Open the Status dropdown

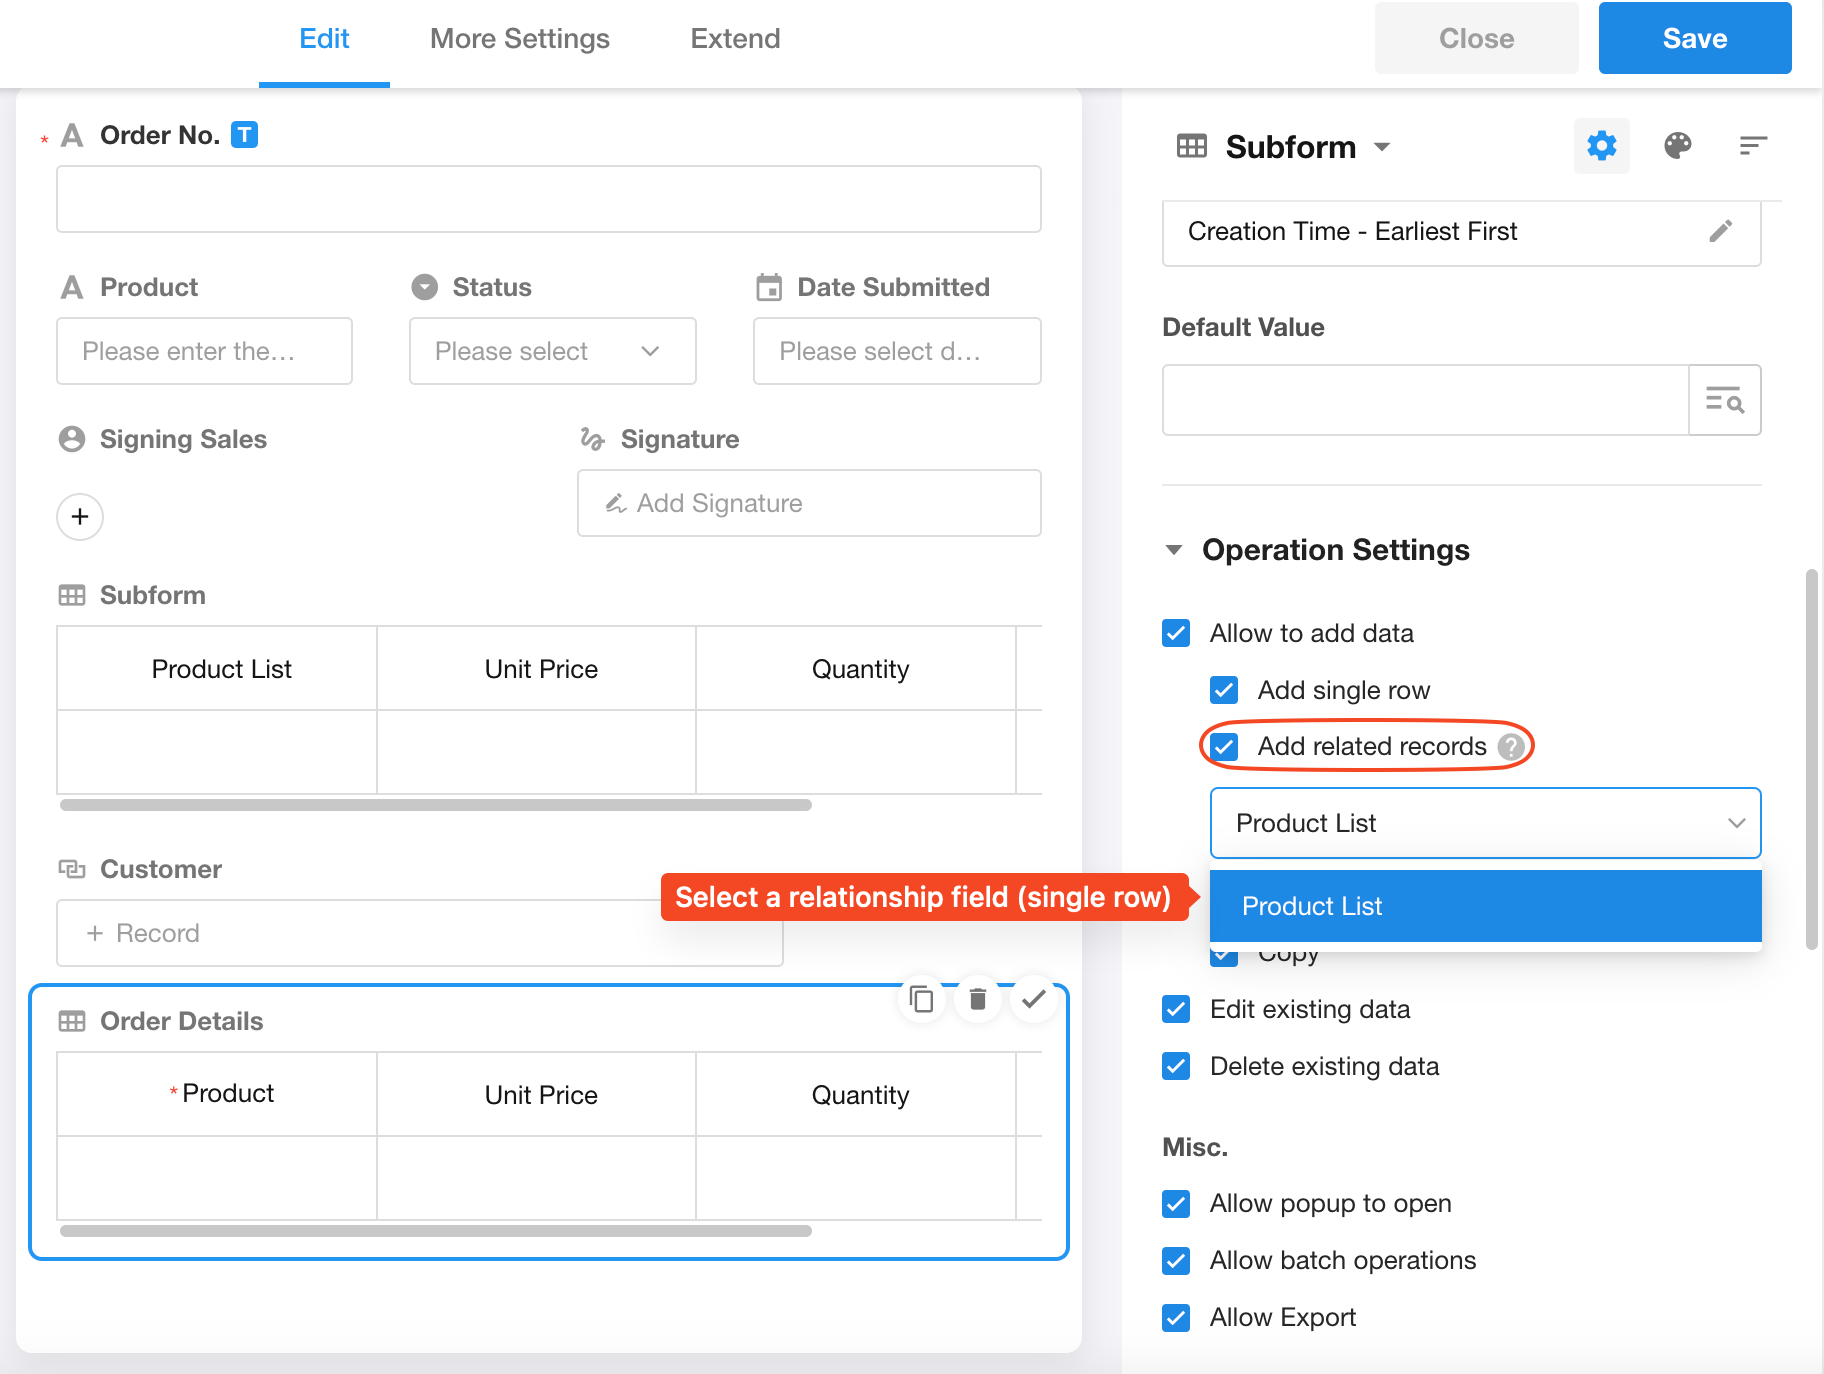pyautogui.click(x=552, y=351)
